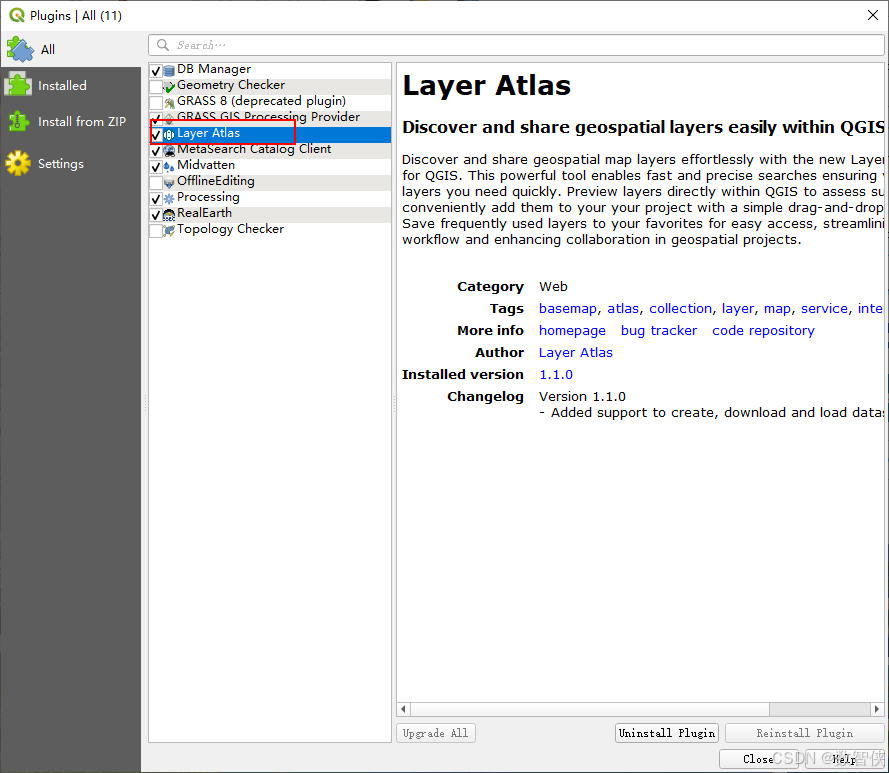Click the map tag link

(777, 309)
